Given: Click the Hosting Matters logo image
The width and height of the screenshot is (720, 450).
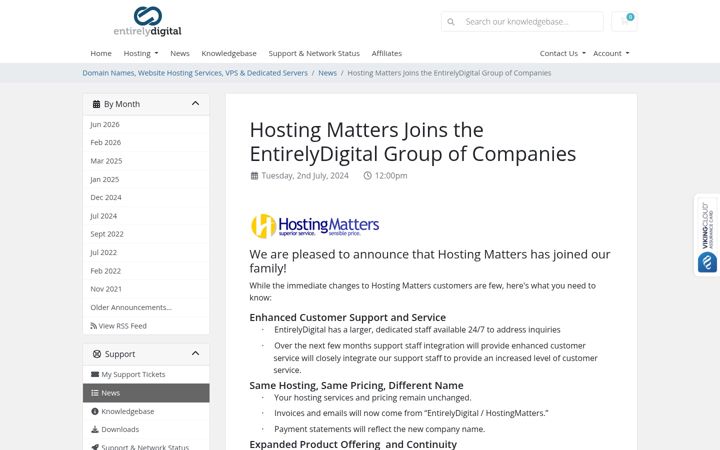Looking at the screenshot, I should (315, 226).
